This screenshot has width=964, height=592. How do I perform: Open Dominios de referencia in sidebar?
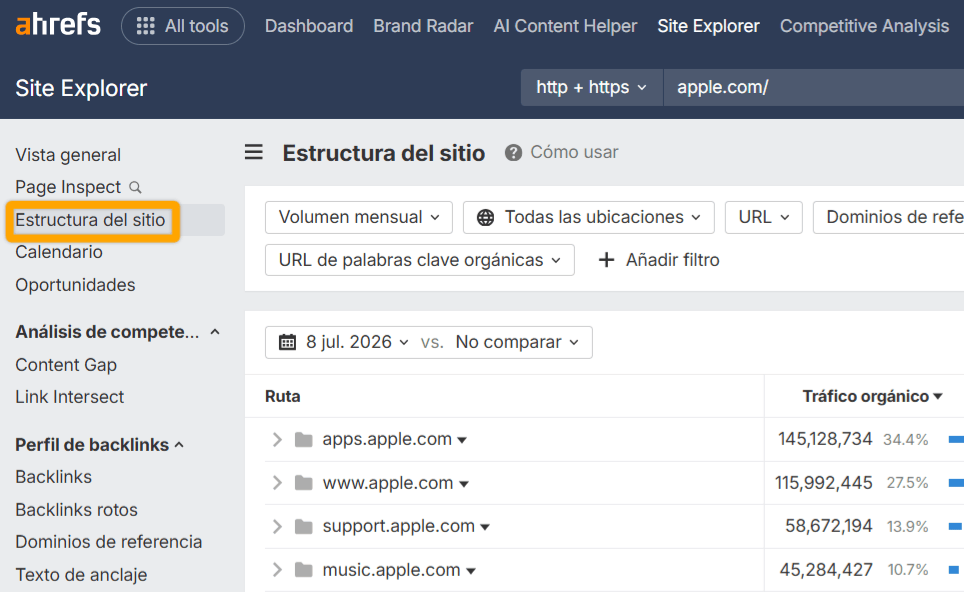[109, 542]
